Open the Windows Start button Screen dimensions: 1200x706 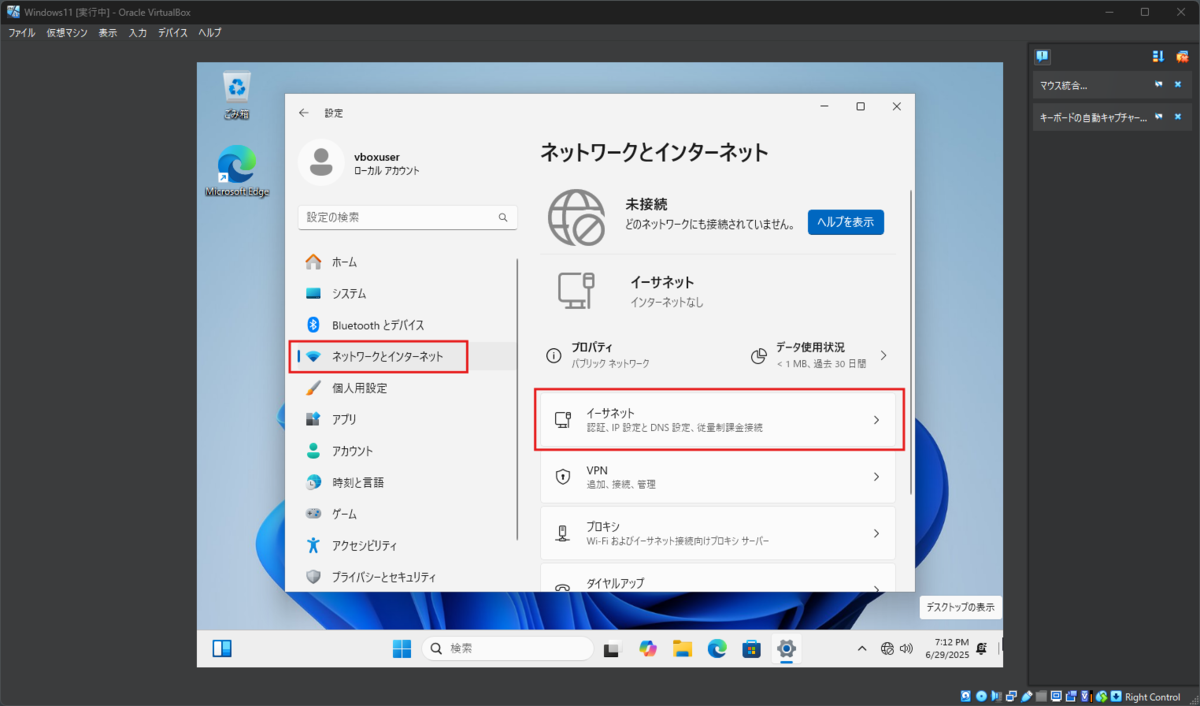[x=402, y=648]
